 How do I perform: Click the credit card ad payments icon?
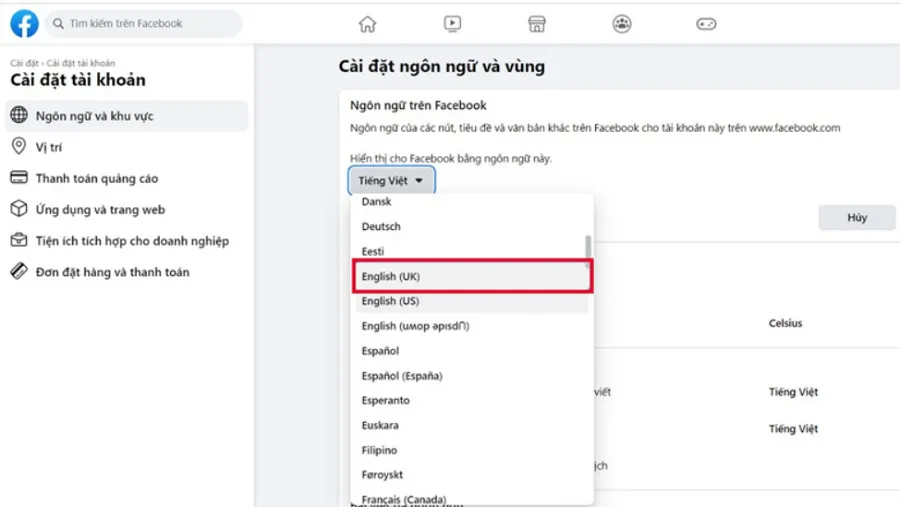coord(19,177)
